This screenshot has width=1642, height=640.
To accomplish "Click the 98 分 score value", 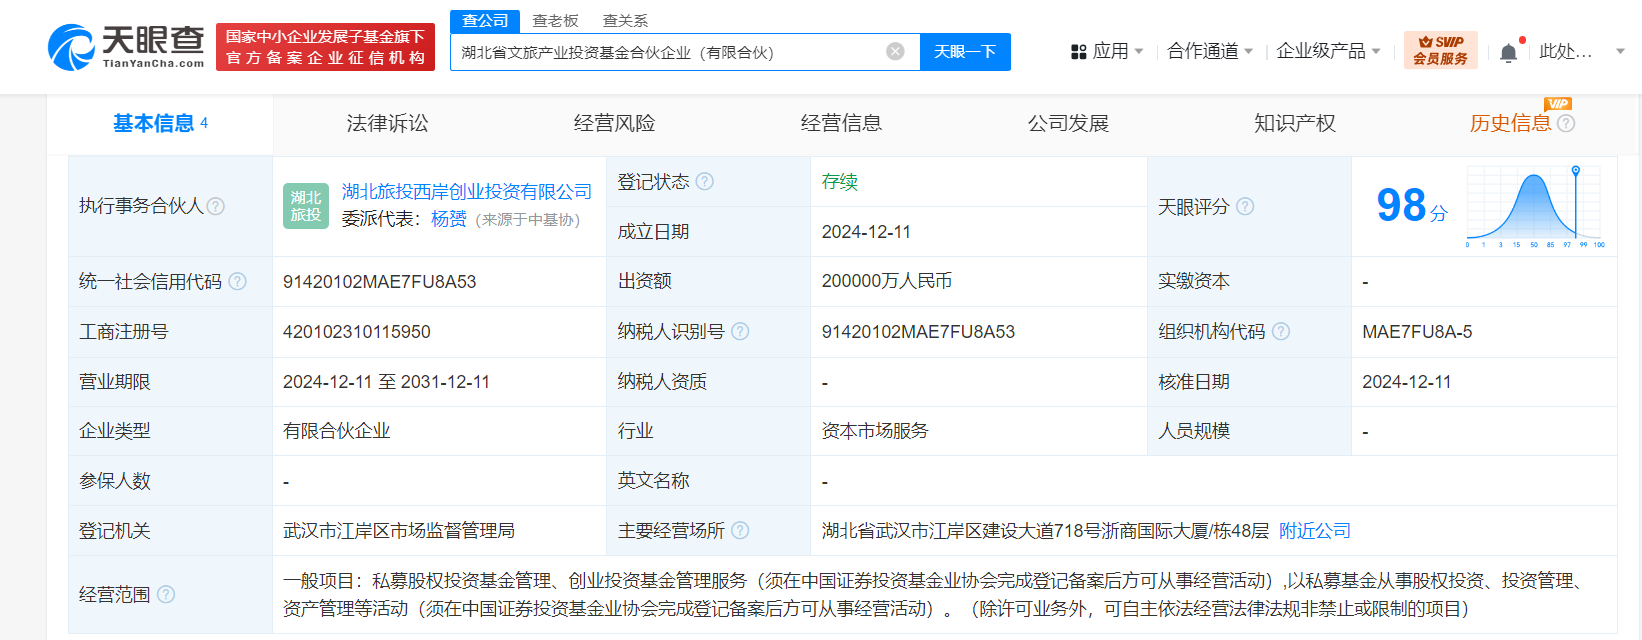I will point(1412,206).
